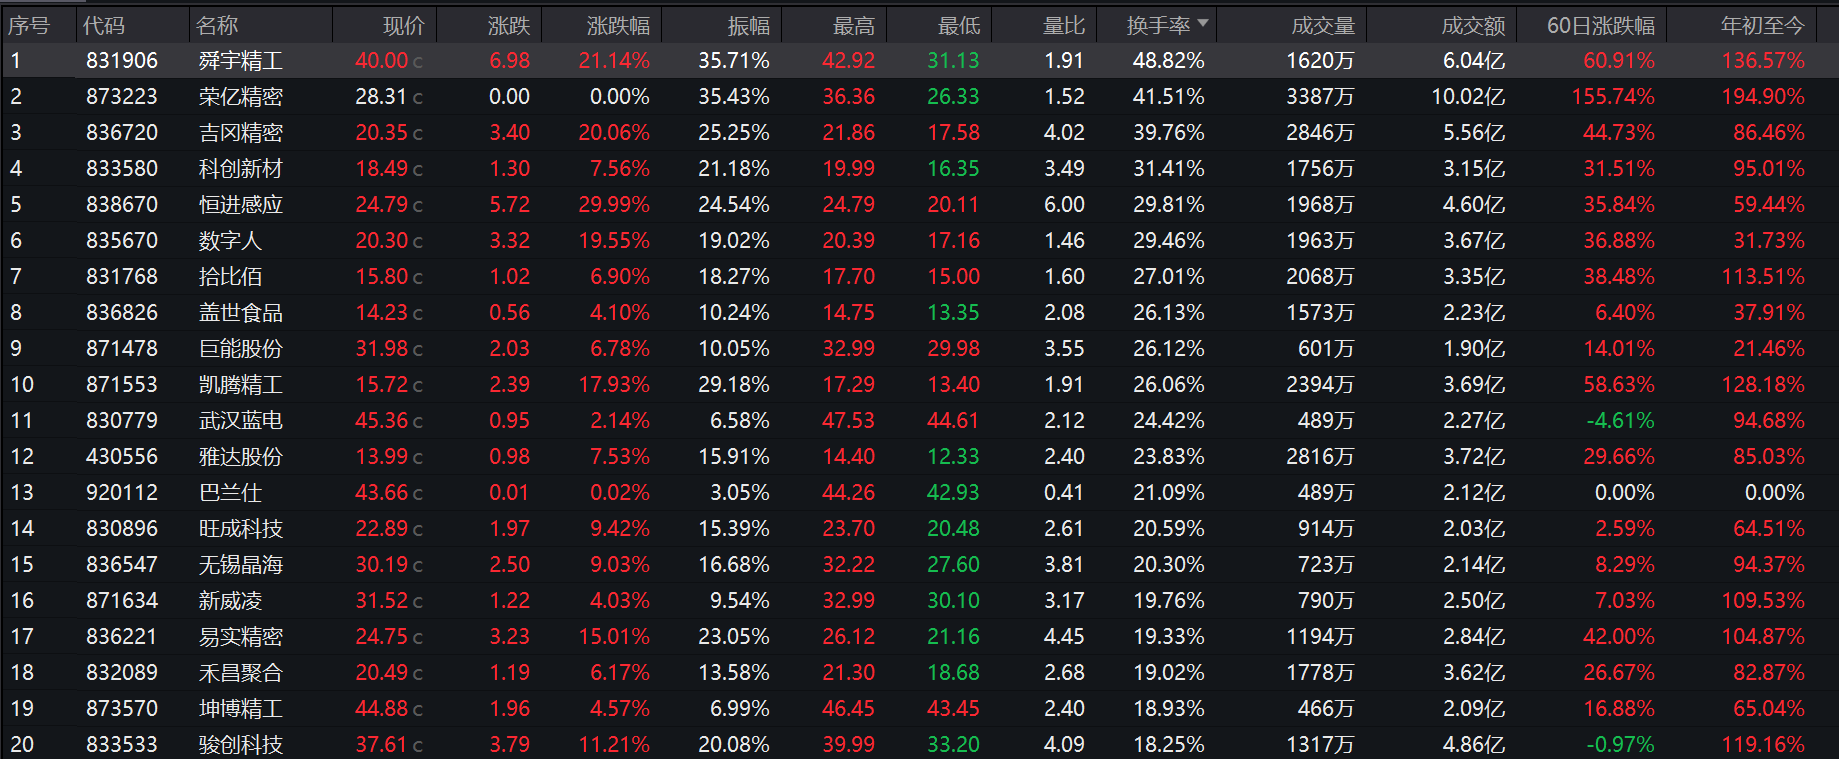Viewport: 1839px width, 759px height.
Task: Click stock code 831768
Action: [x=122, y=277]
